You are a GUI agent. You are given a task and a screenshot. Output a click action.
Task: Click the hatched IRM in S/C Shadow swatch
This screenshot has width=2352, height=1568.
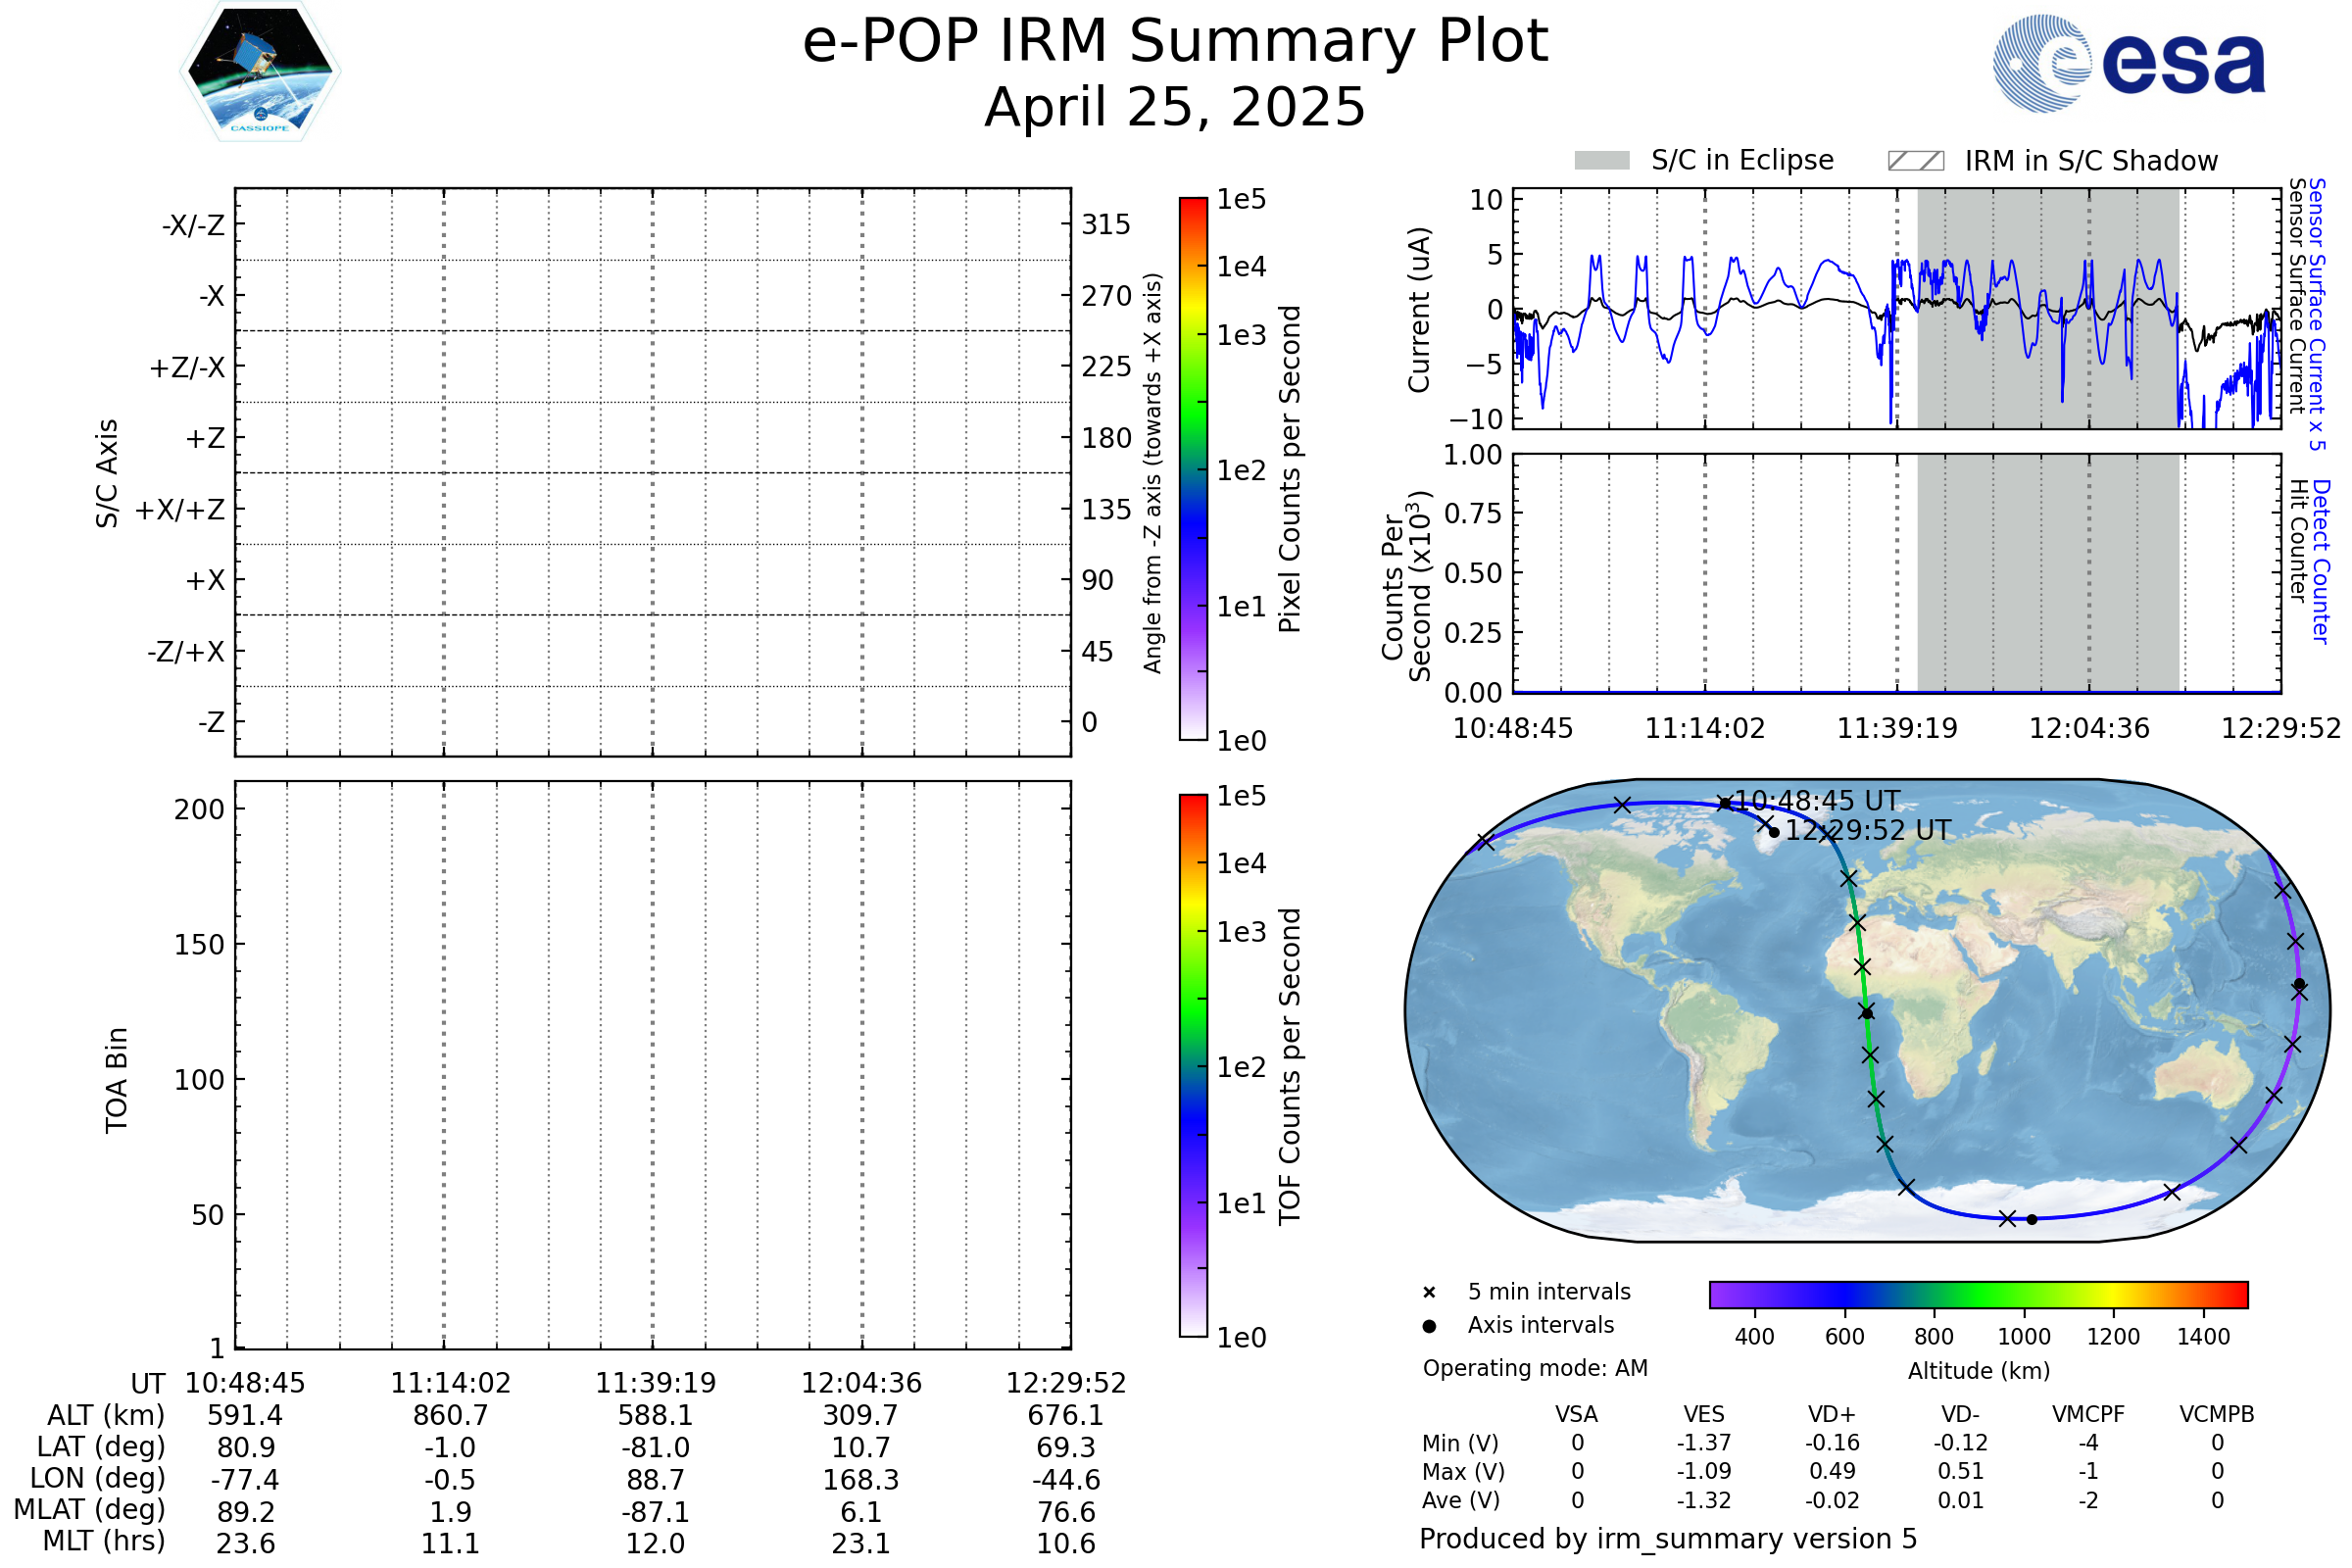coord(1915,161)
